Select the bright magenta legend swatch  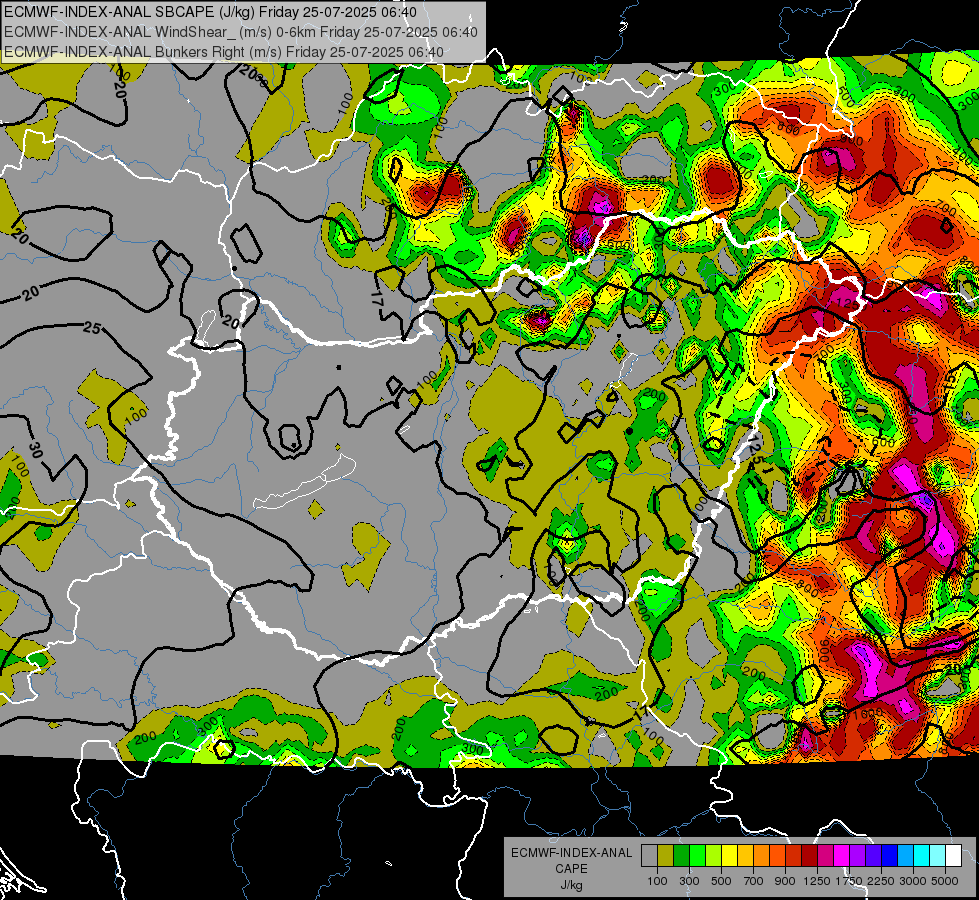point(842,856)
